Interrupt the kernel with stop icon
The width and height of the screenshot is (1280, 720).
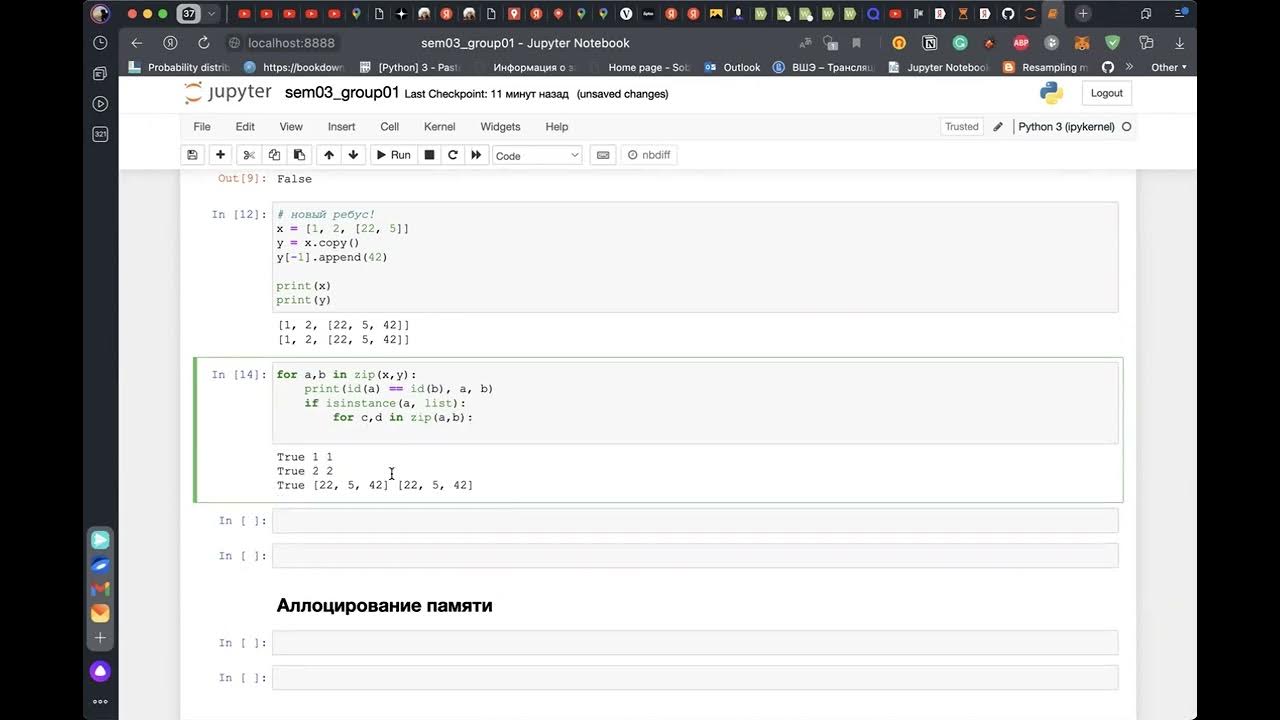click(x=429, y=155)
